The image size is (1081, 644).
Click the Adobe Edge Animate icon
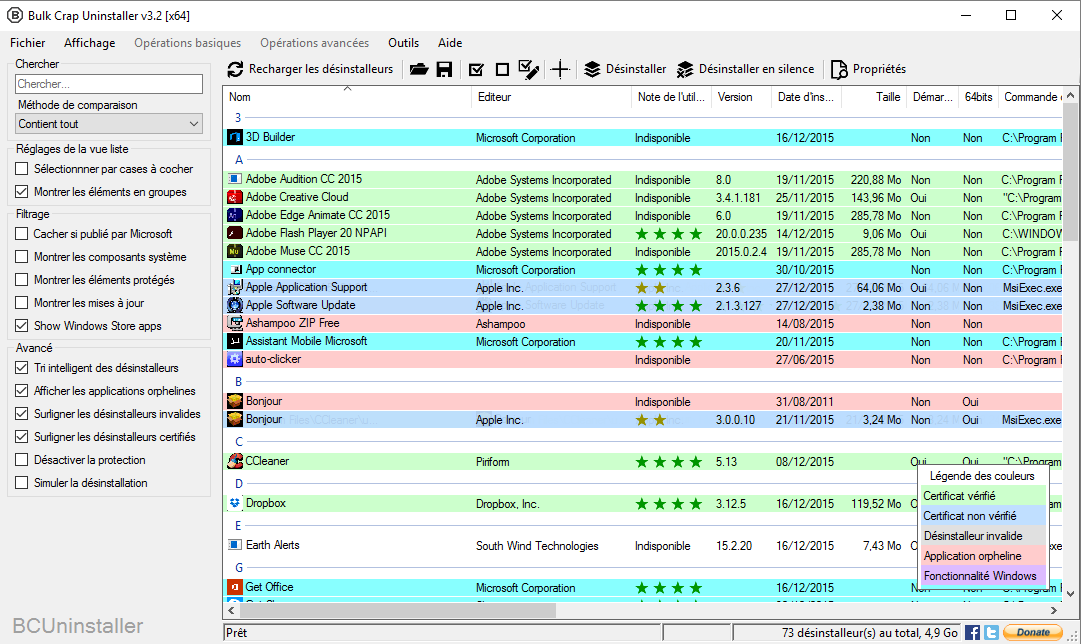point(235,215)
